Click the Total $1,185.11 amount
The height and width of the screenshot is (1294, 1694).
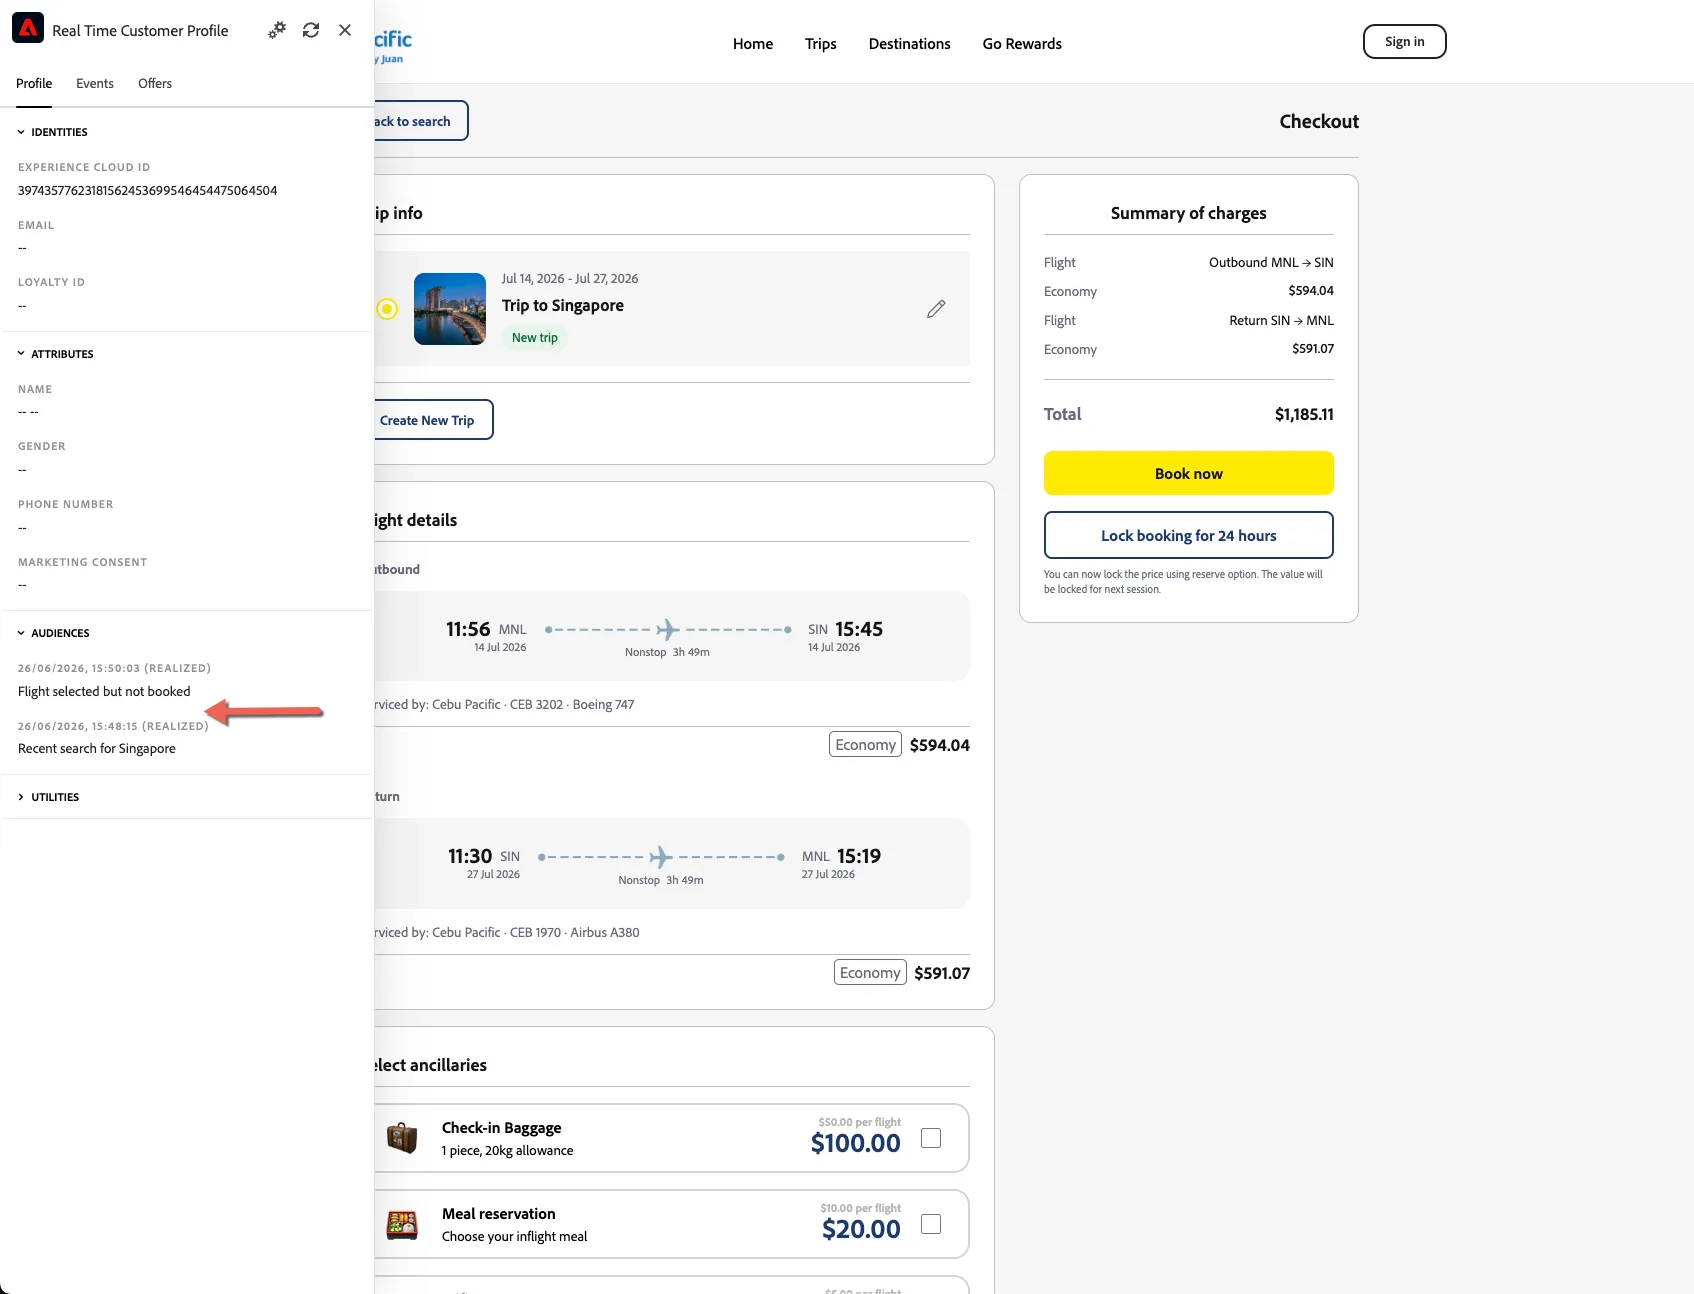pyautogui.click(x=1304, y=414)
